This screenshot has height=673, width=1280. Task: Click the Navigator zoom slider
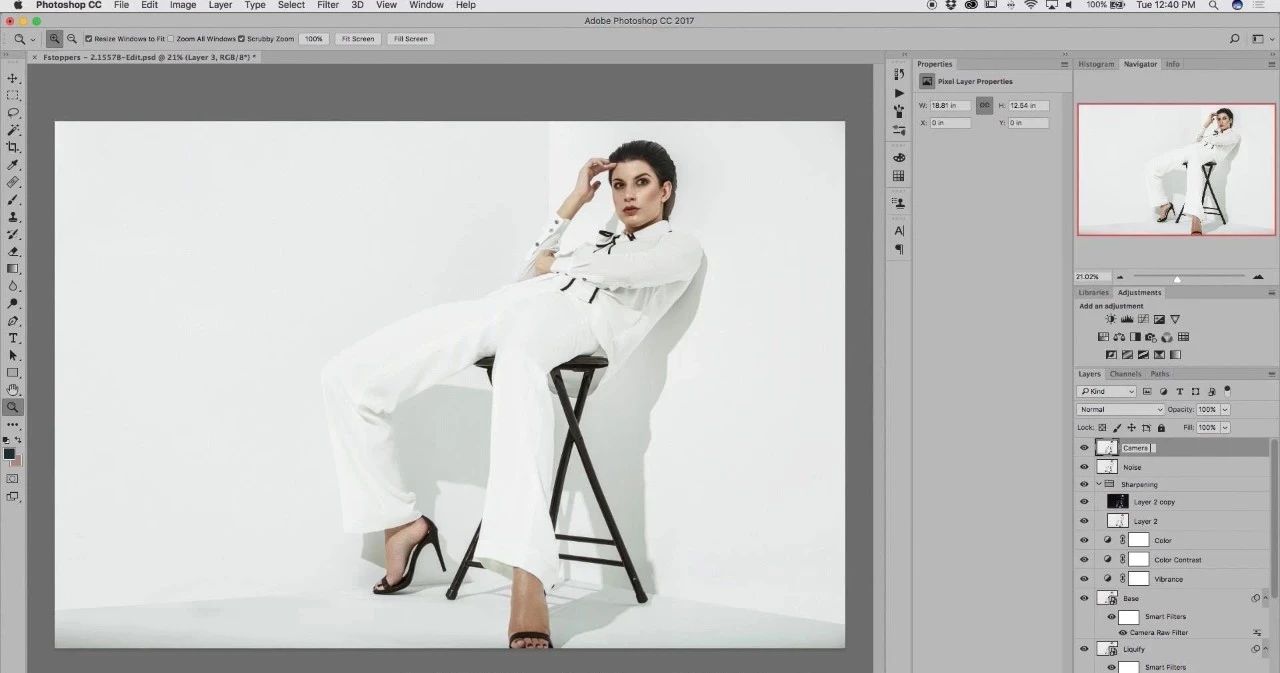point(1177,277)
